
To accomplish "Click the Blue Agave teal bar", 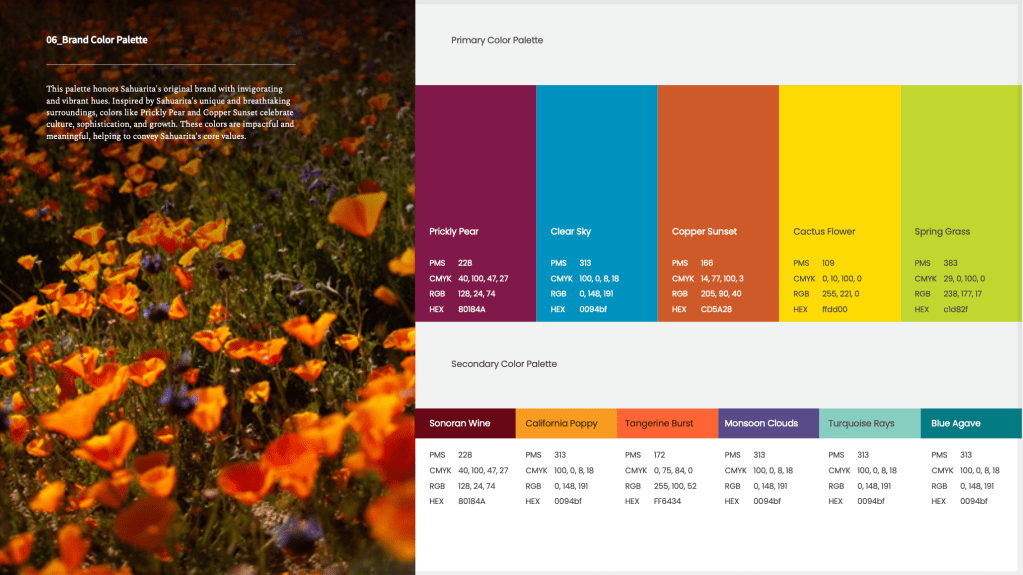I will click(x=969, y=423).
